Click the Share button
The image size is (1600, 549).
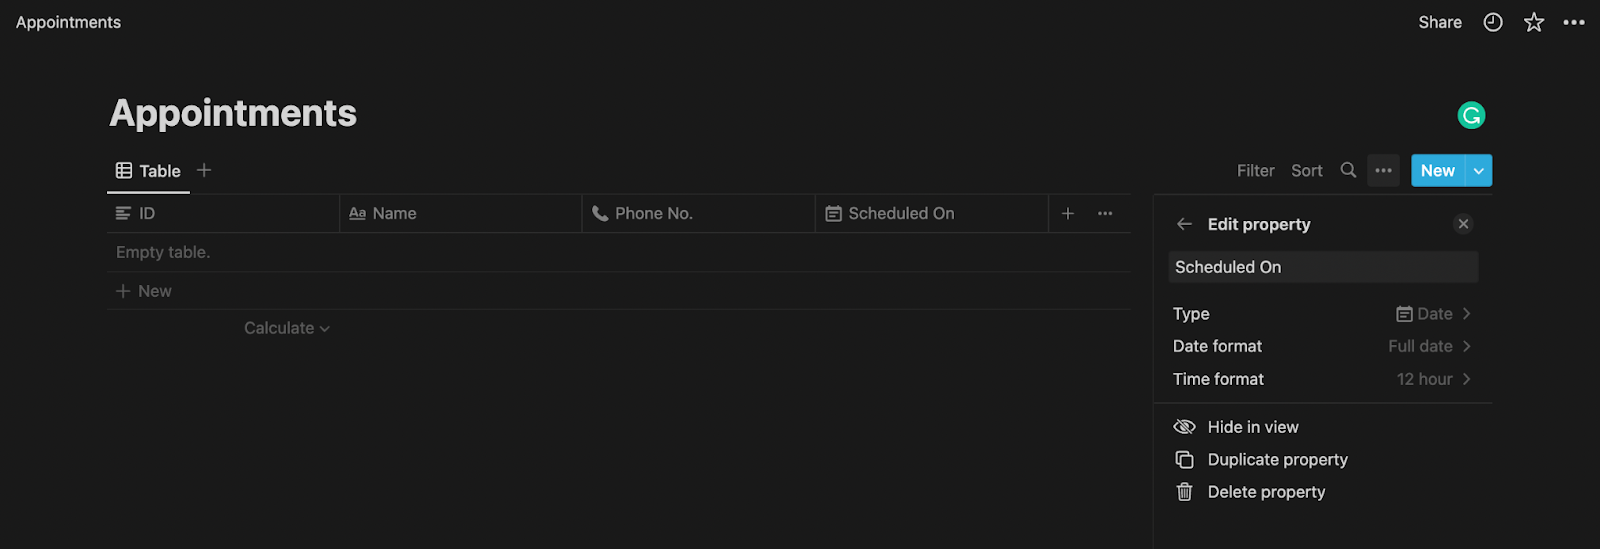tap(1440, 22)
